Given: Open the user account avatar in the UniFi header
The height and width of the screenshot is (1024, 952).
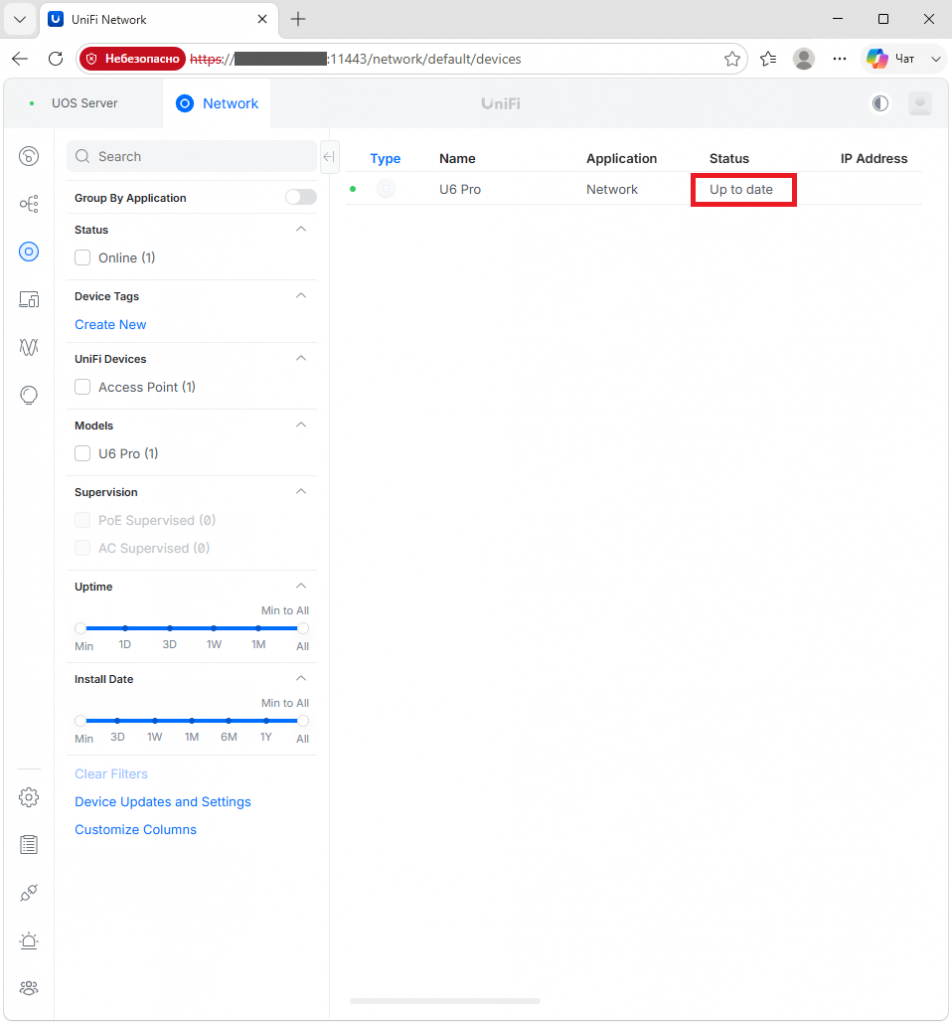Looking at the screenshot, I should click(920, 103).
